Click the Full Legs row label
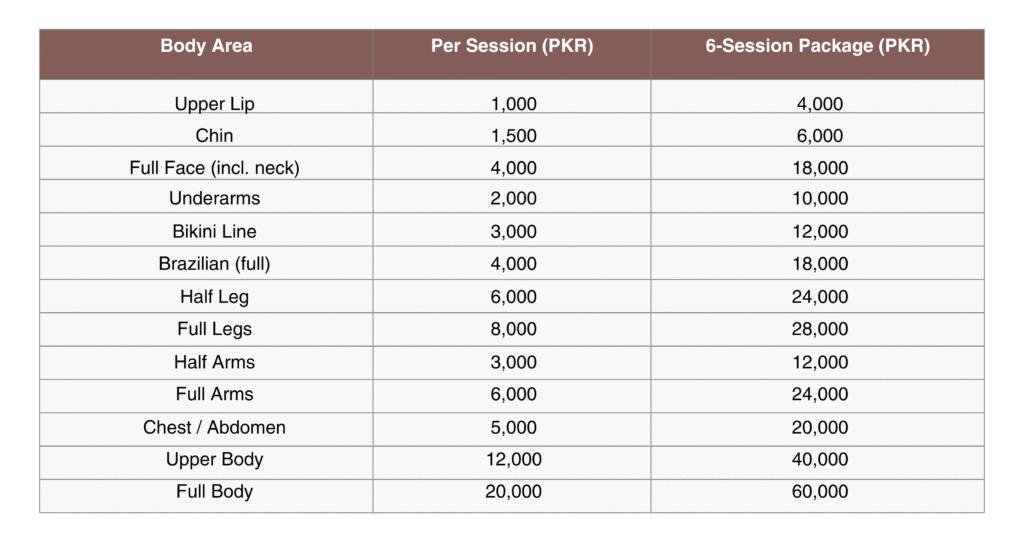1024x543 pixels. click(214, 329)
